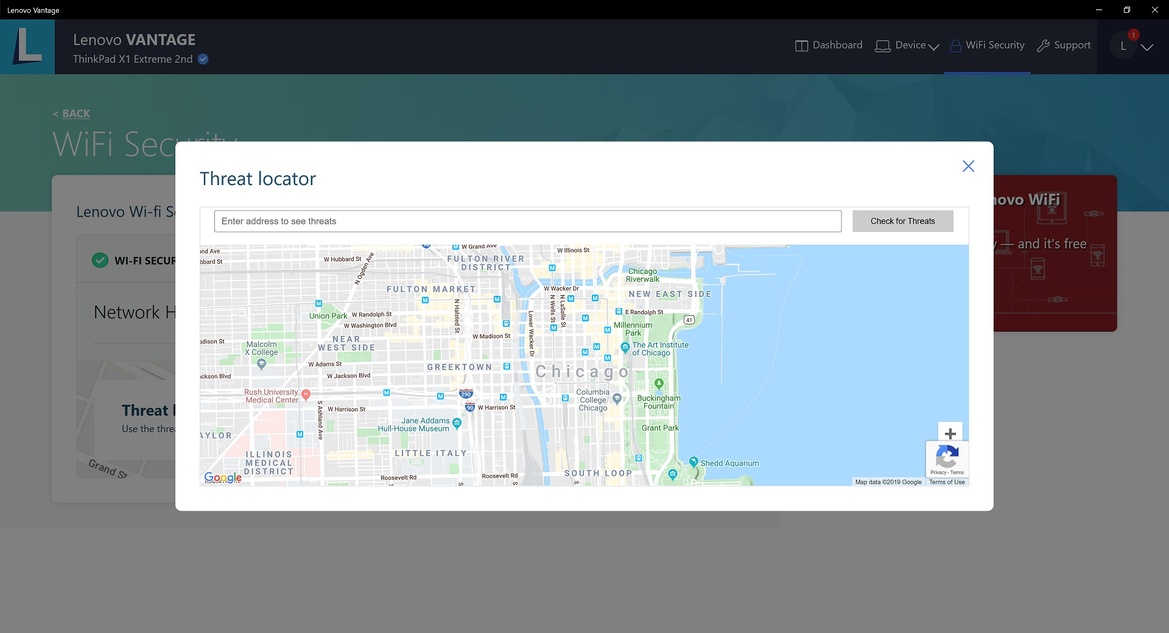Open the Dashboard menu item
Screen dimensions: 1169x633
tap(828, 45)
